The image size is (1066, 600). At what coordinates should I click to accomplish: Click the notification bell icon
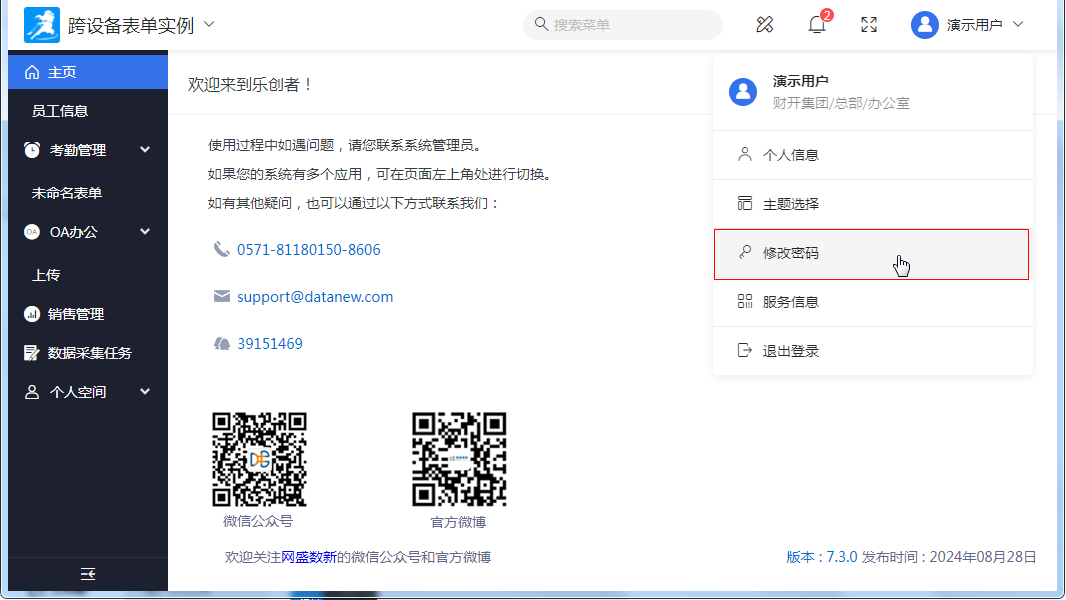817,25
